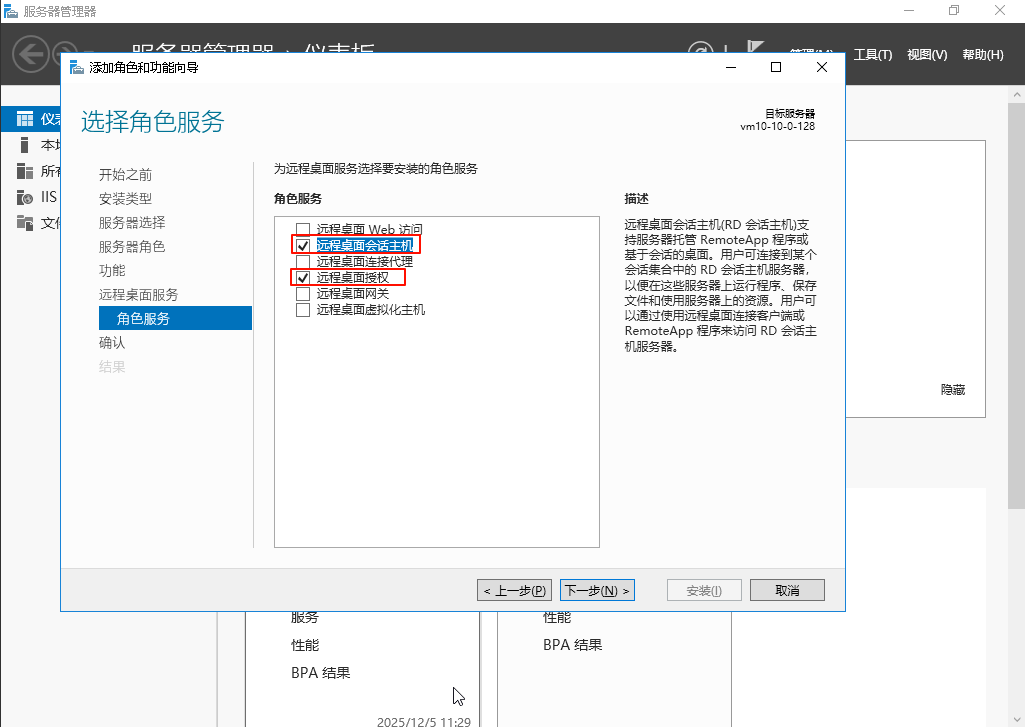Click the 远程桌面会话主机 highlighted label
The width and height of the screenshot is (1025, 727).
point(365,245)
